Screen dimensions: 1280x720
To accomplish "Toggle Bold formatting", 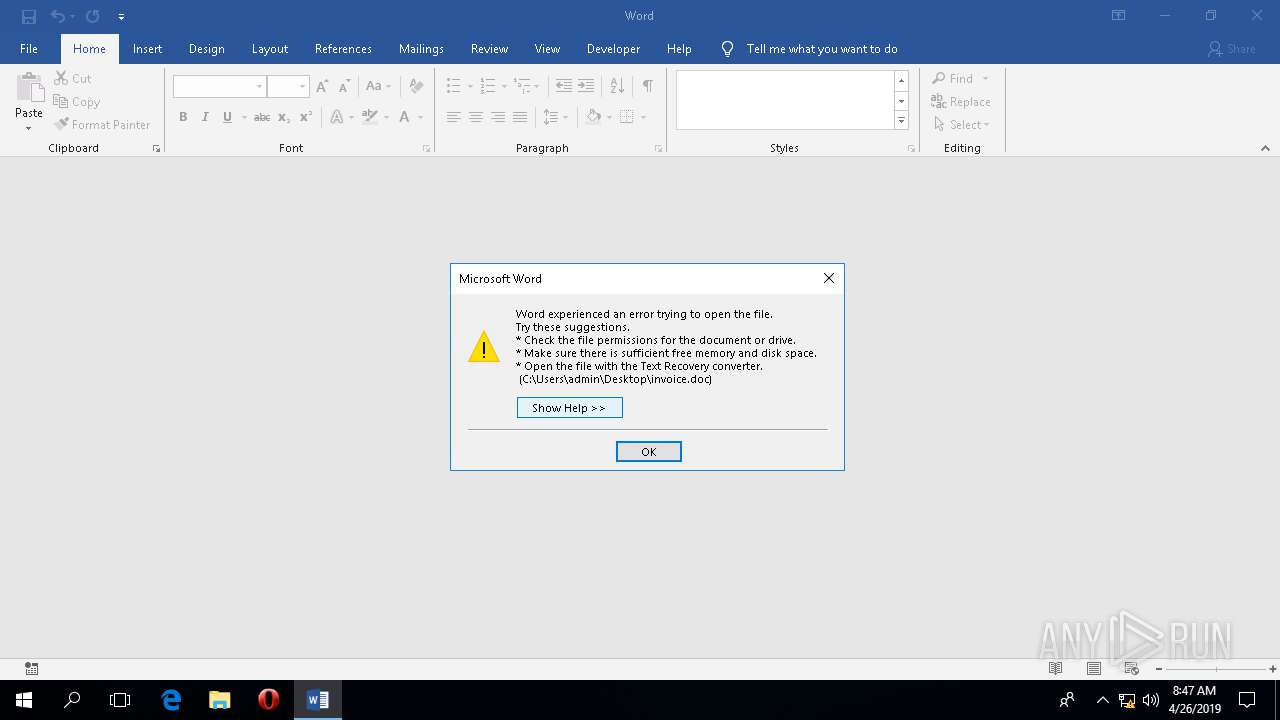I will [x=183, y=117].
